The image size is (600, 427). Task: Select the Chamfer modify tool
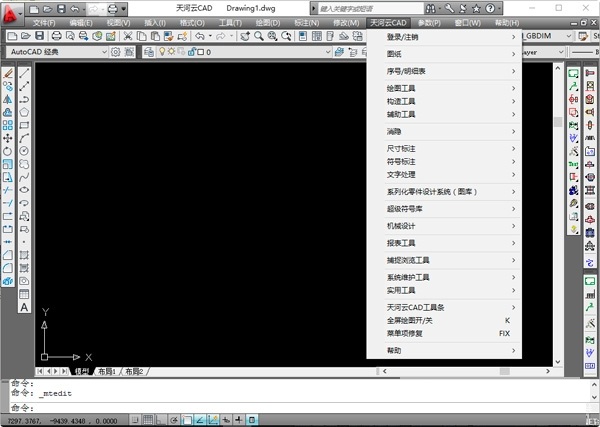pos(8,255)
